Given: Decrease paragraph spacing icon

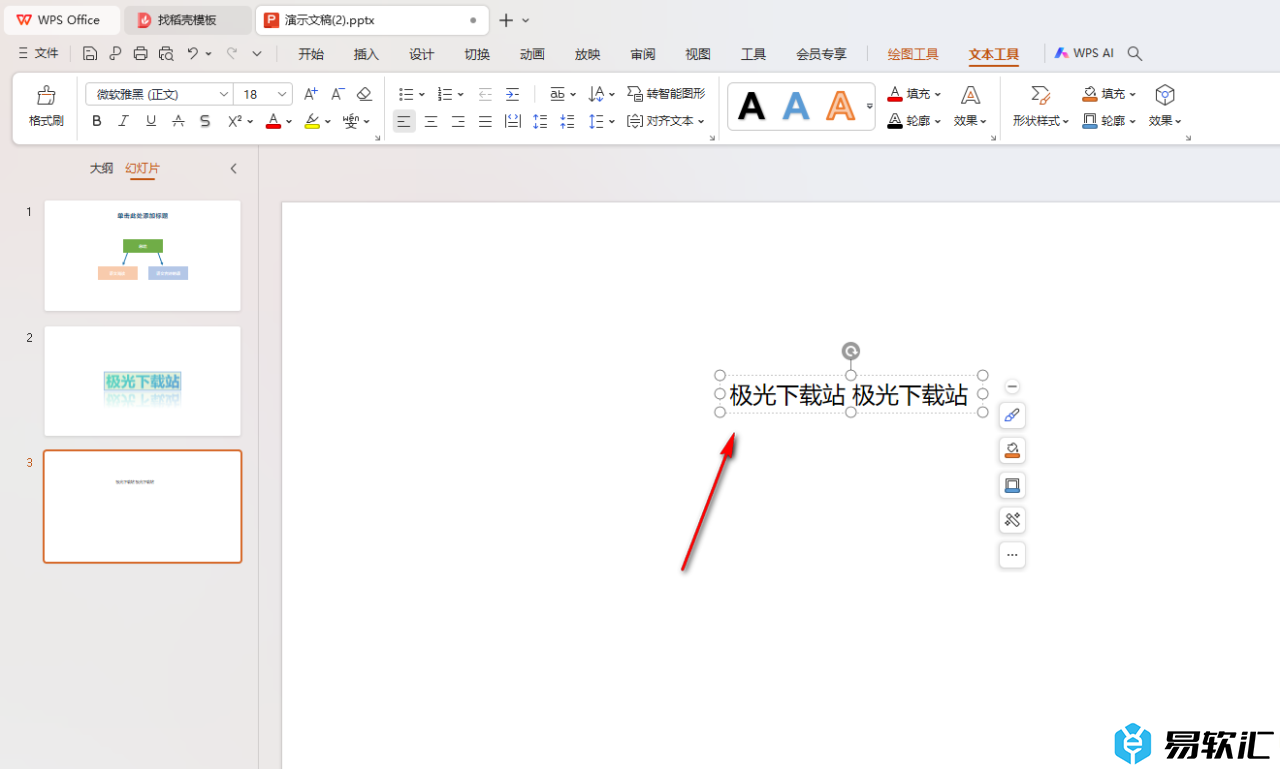Looking at the screenshot, I should tap(567, 121).
